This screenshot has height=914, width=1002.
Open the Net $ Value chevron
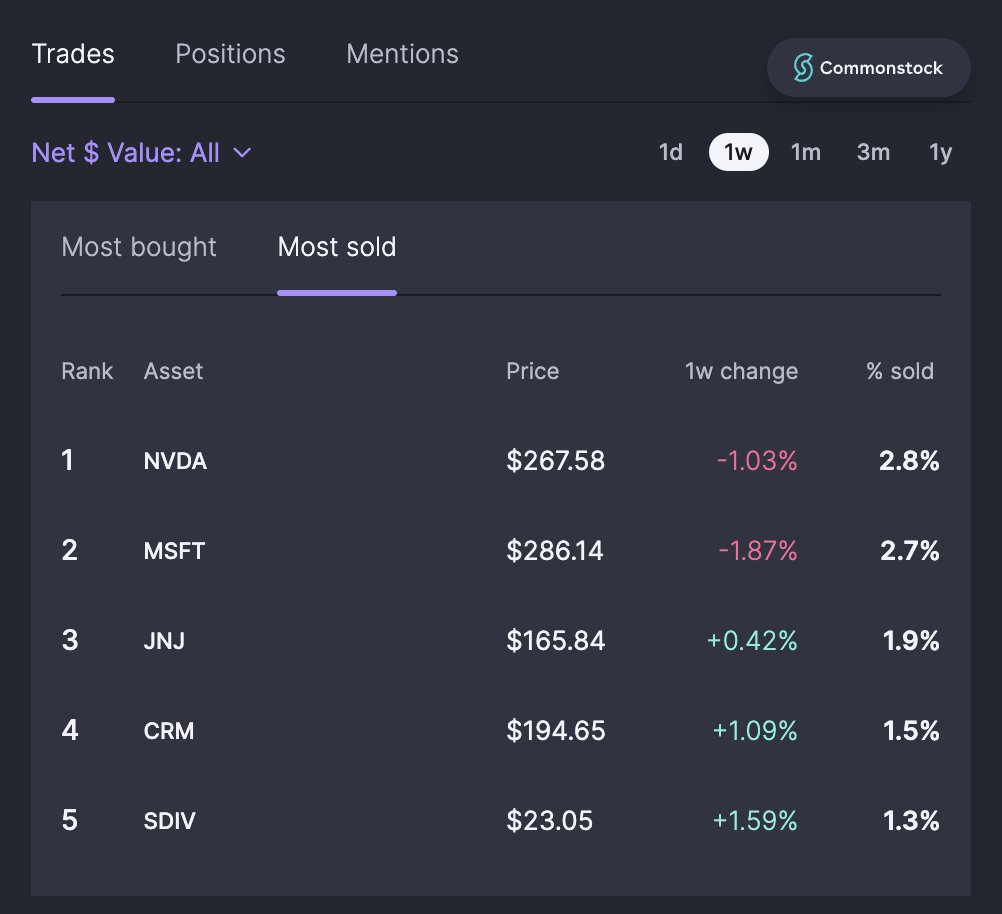click(x=240, y=152)
